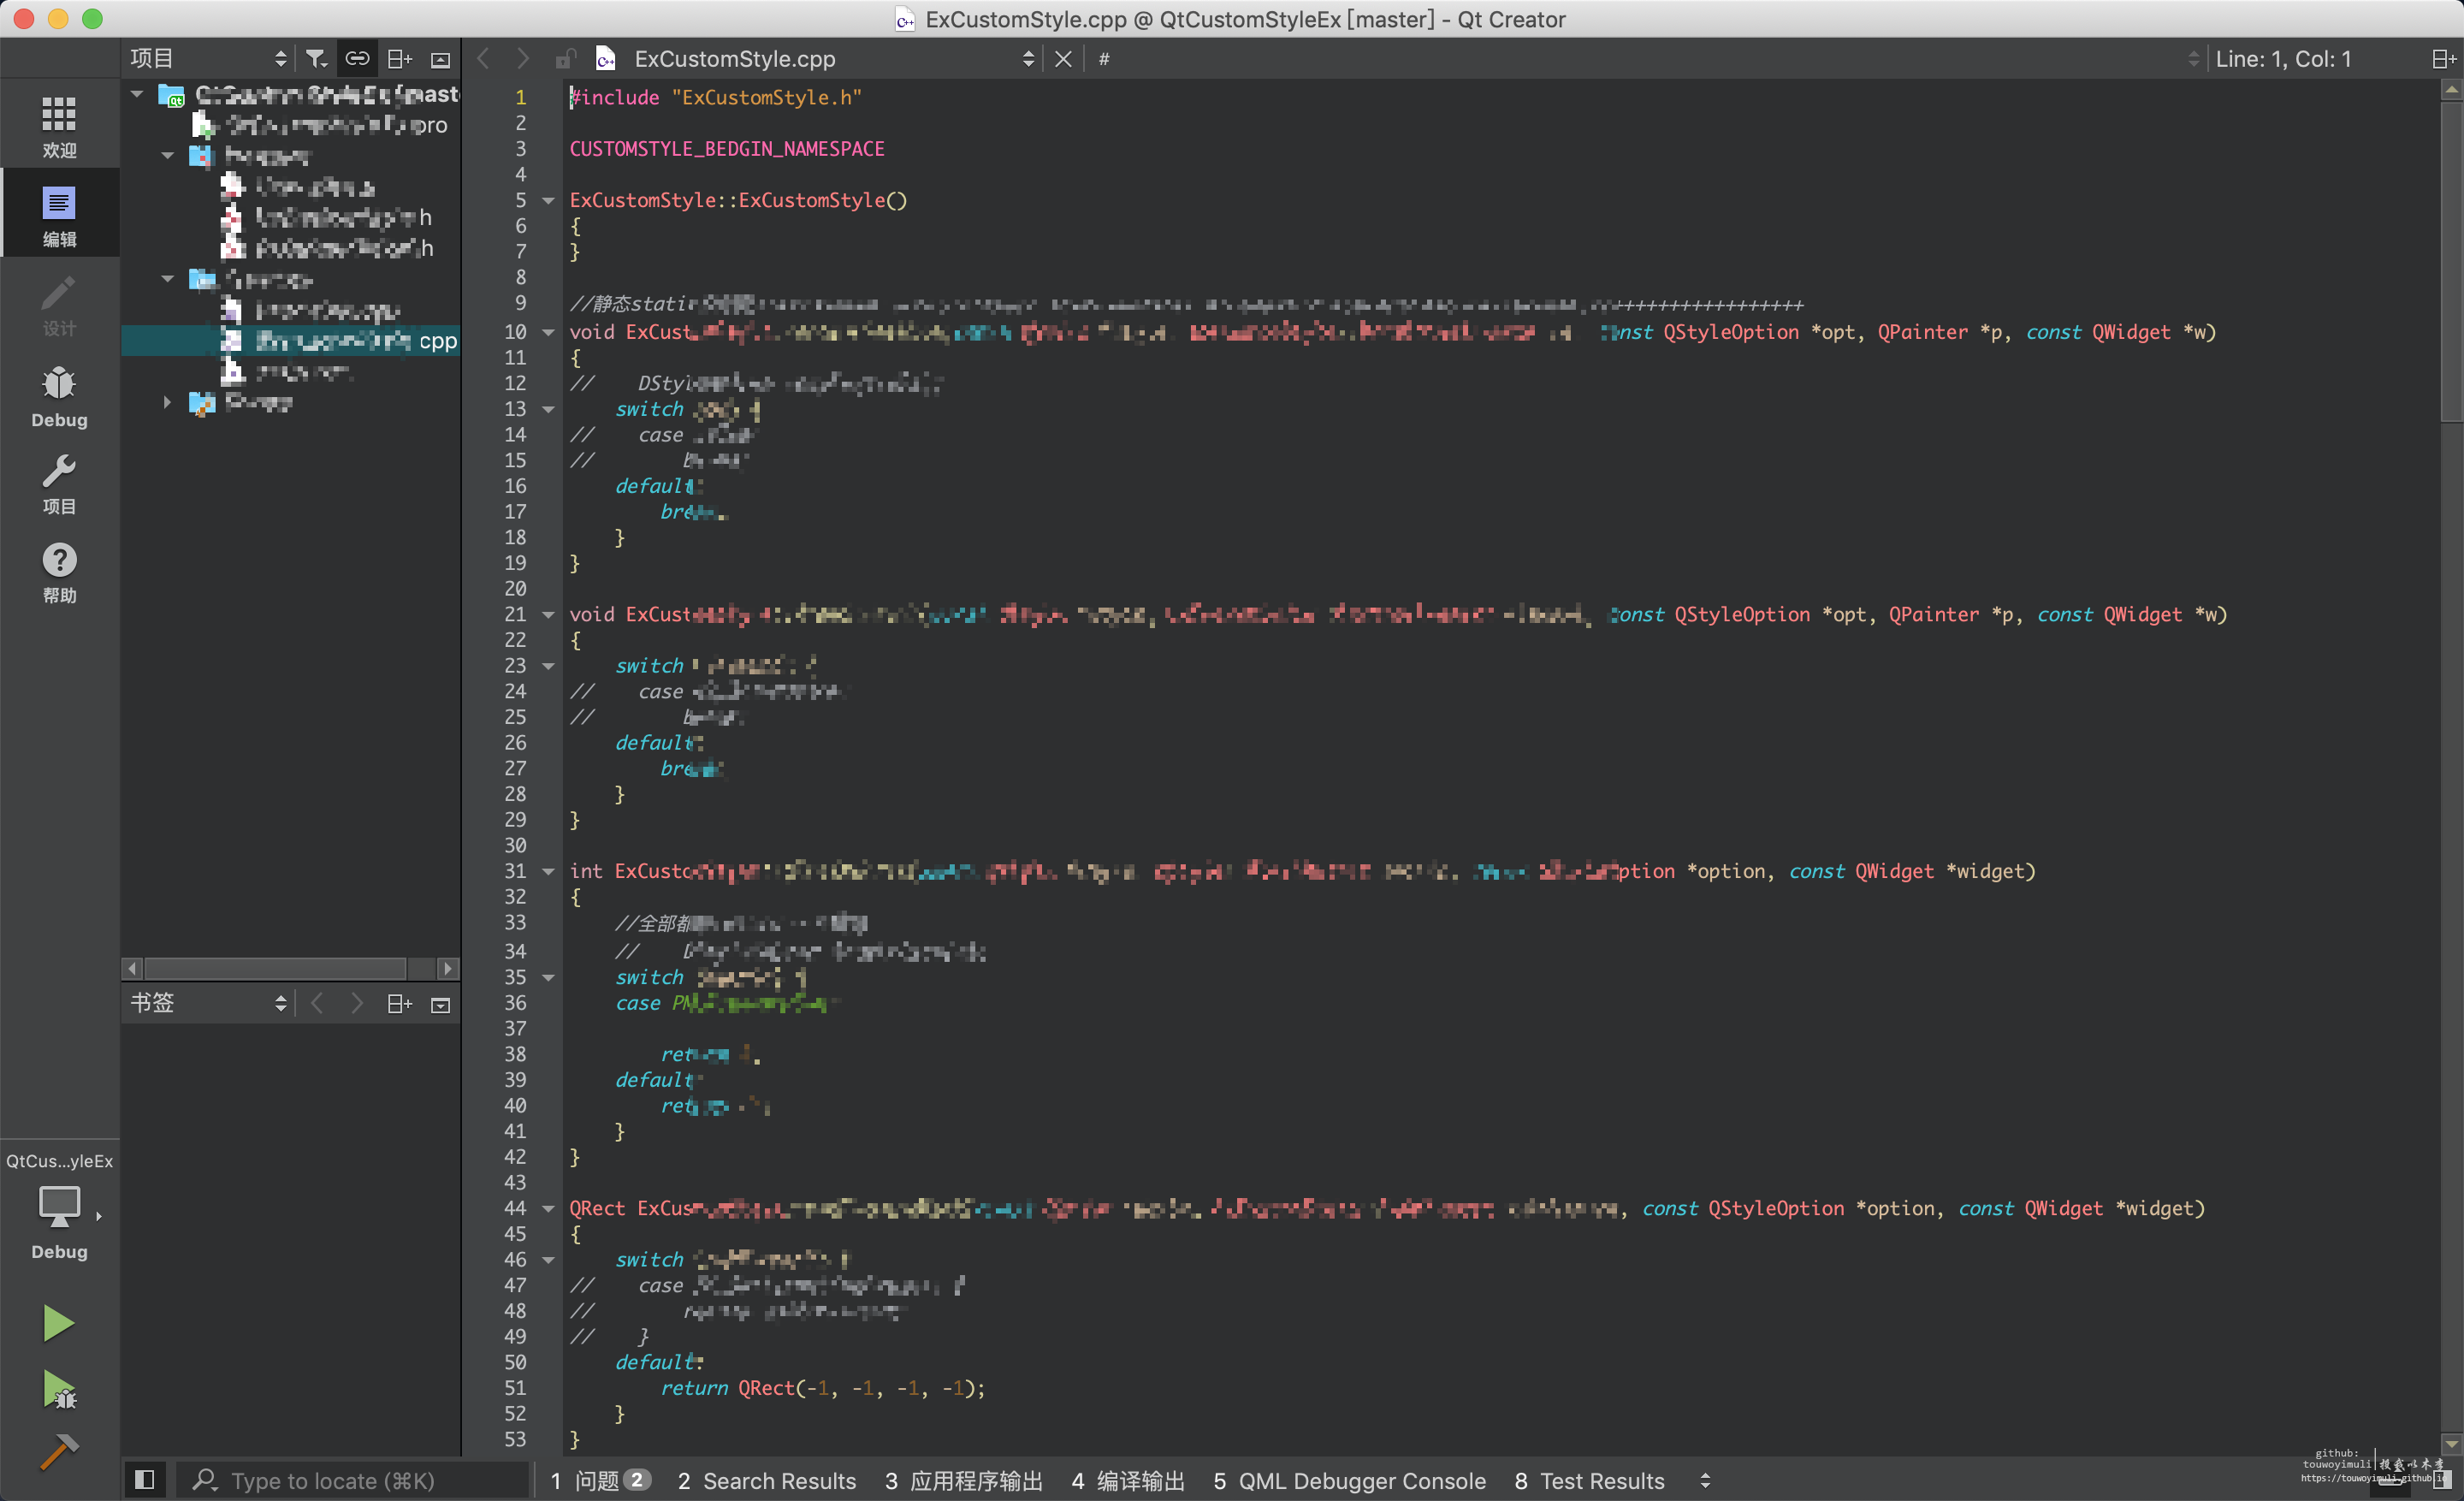Click the Line and Column indicator

[2282, 59]
